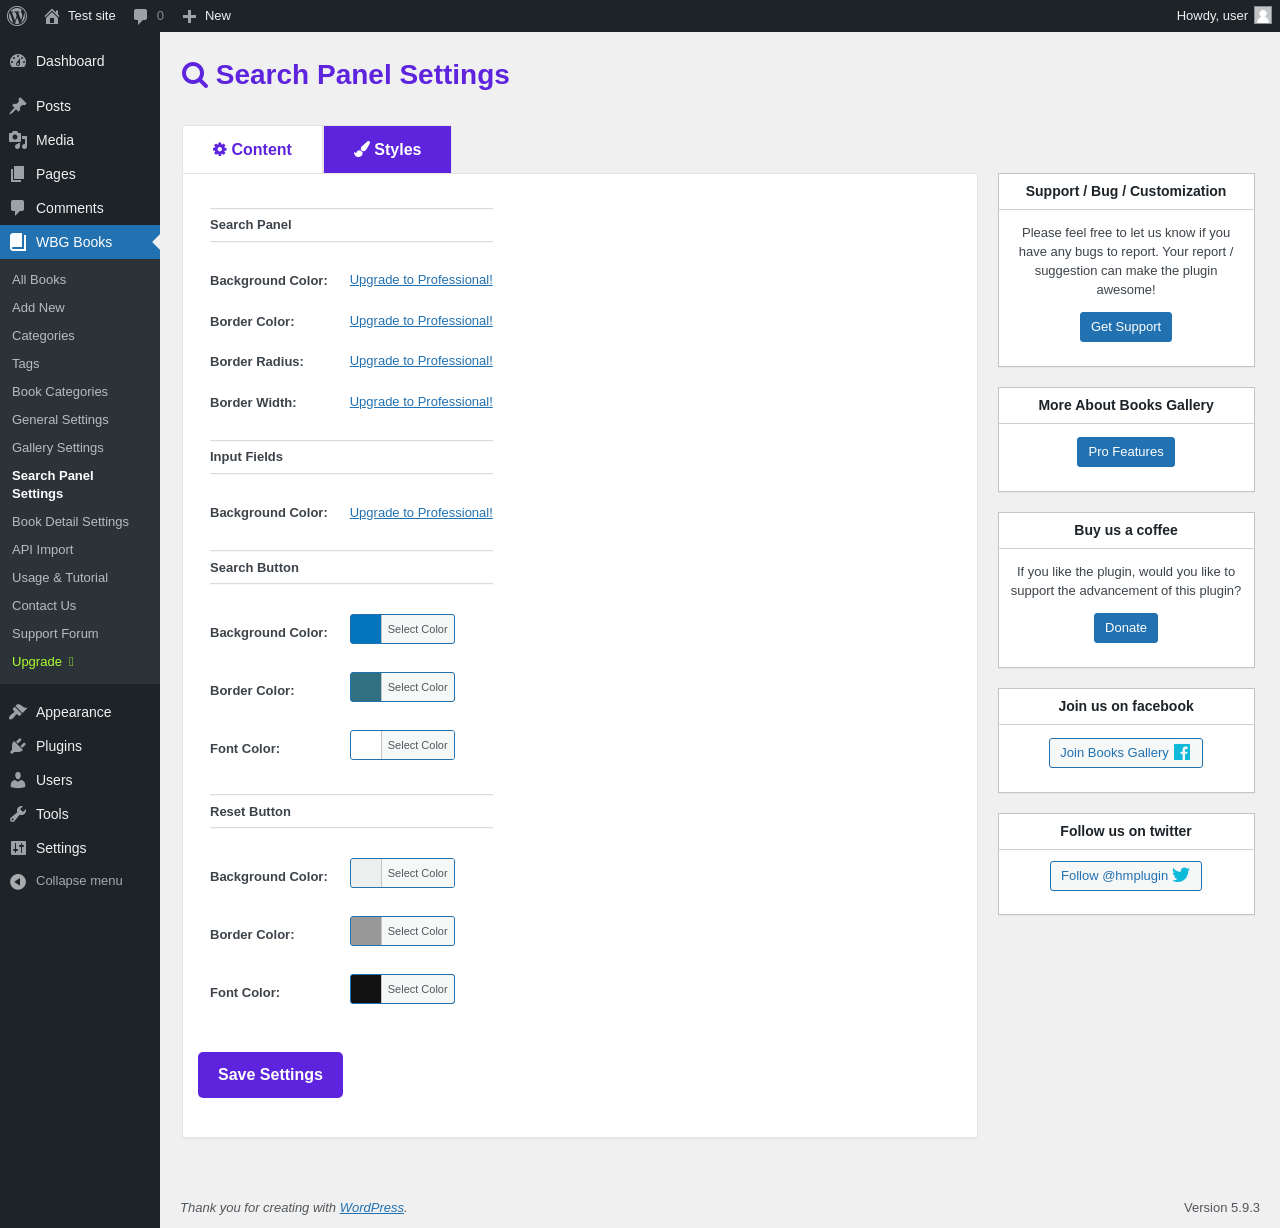This screenshot has height=1228, width=1280.
Task: Click Upgrade link for Search Panel Border Color
Action: point(421,321)
